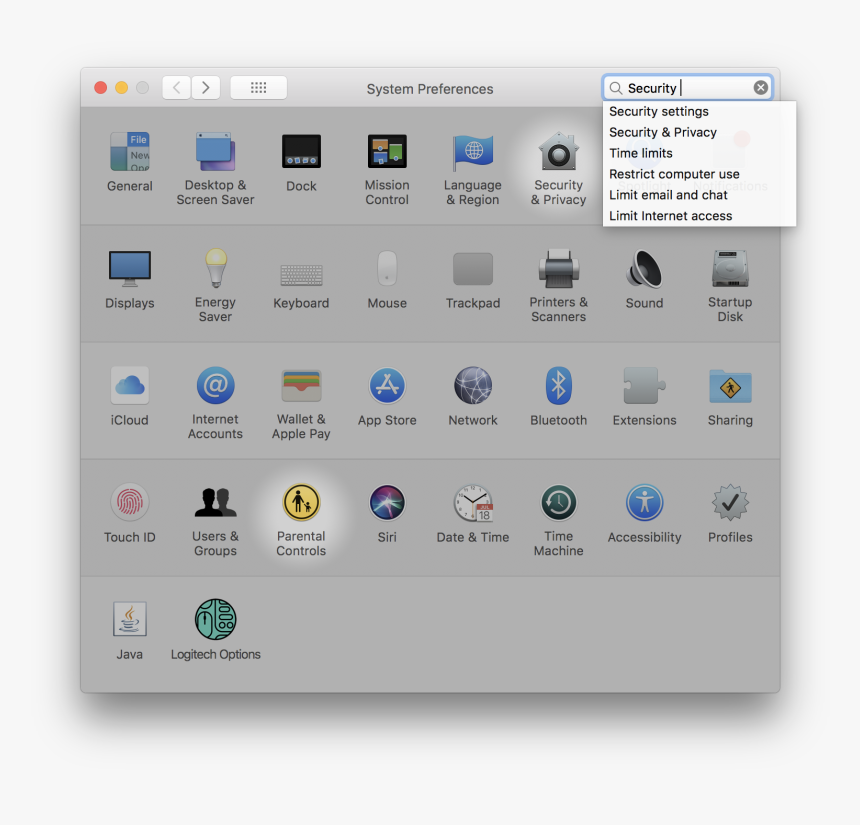This screenshot has width=860, height=825.
Task: Open Time Machine preferences
Action: point(558,503)
